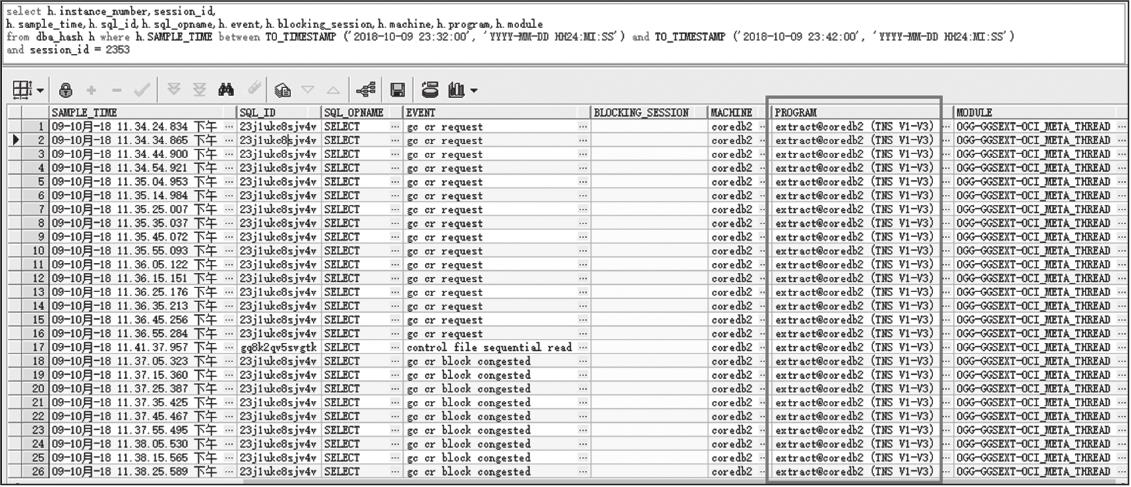Click the lock icon to edit data
The width and height of the screenshot is (1131, 487).
pyautogui.click(x=66, y=90)
